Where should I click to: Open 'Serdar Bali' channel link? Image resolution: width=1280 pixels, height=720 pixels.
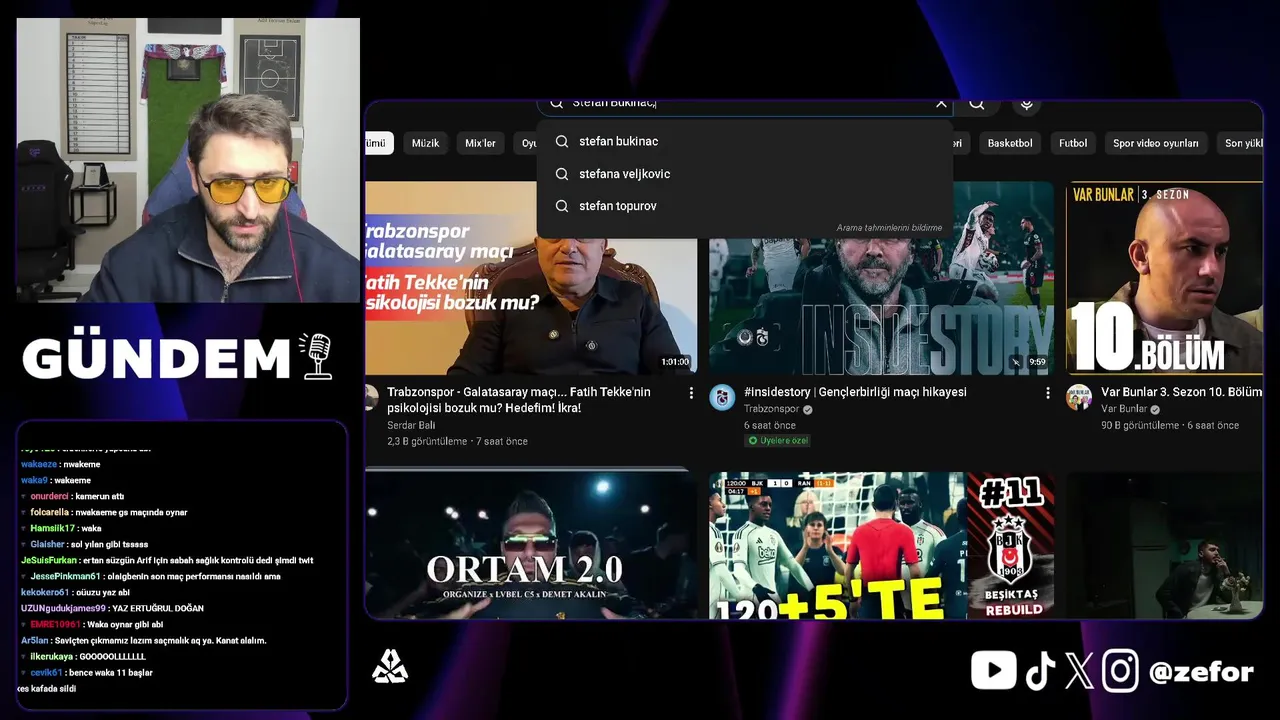(x=411, y=425)
